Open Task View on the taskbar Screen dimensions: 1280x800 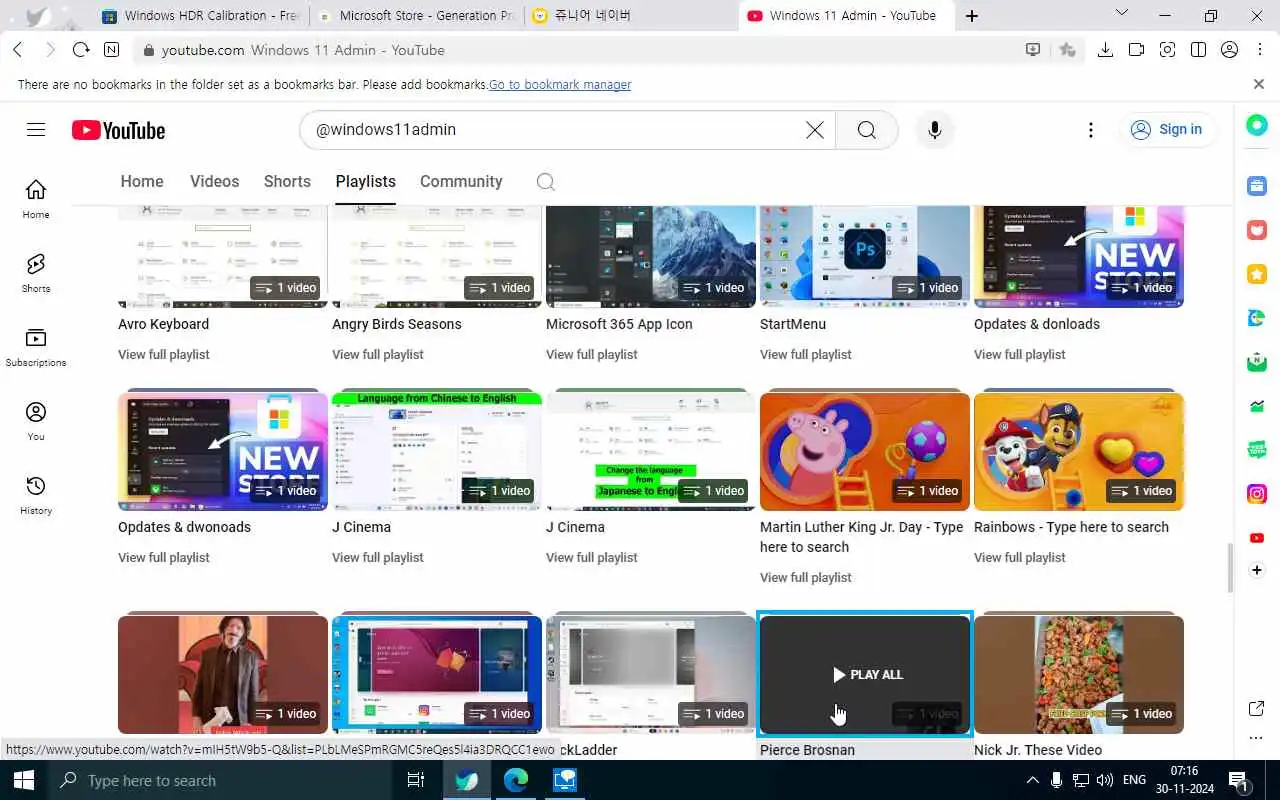click(416, 780)
